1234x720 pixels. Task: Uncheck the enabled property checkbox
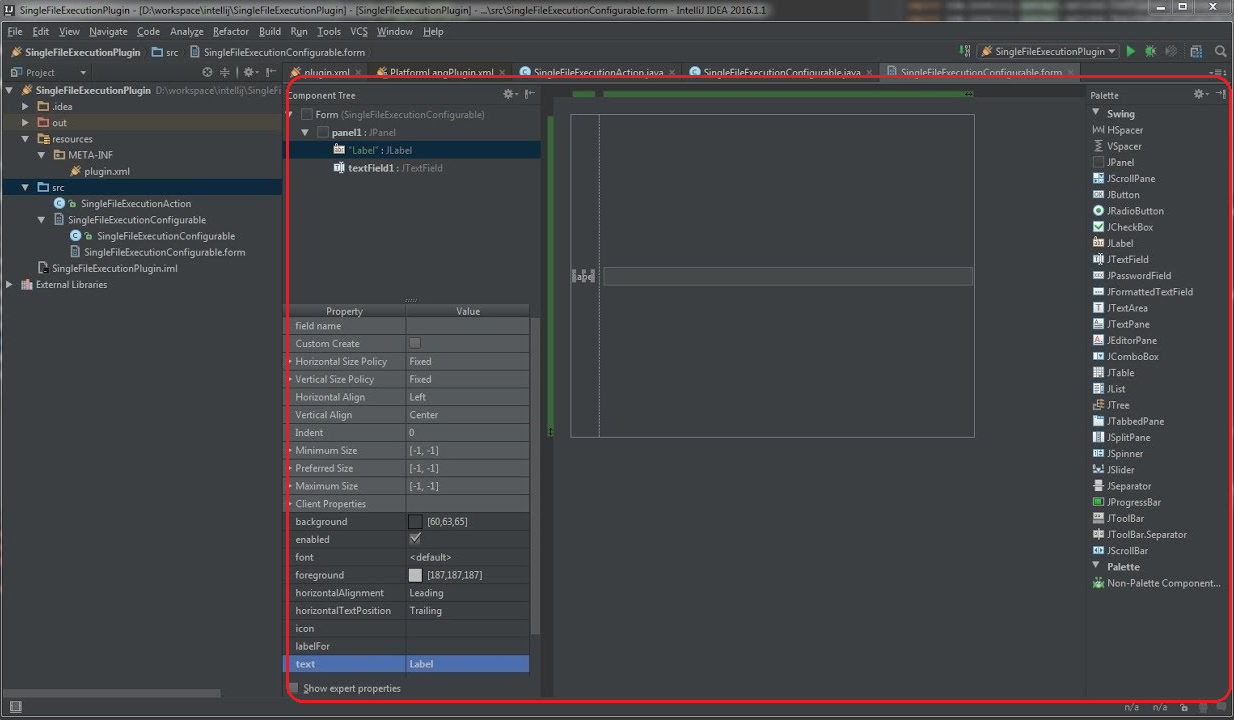pos(415,538)
